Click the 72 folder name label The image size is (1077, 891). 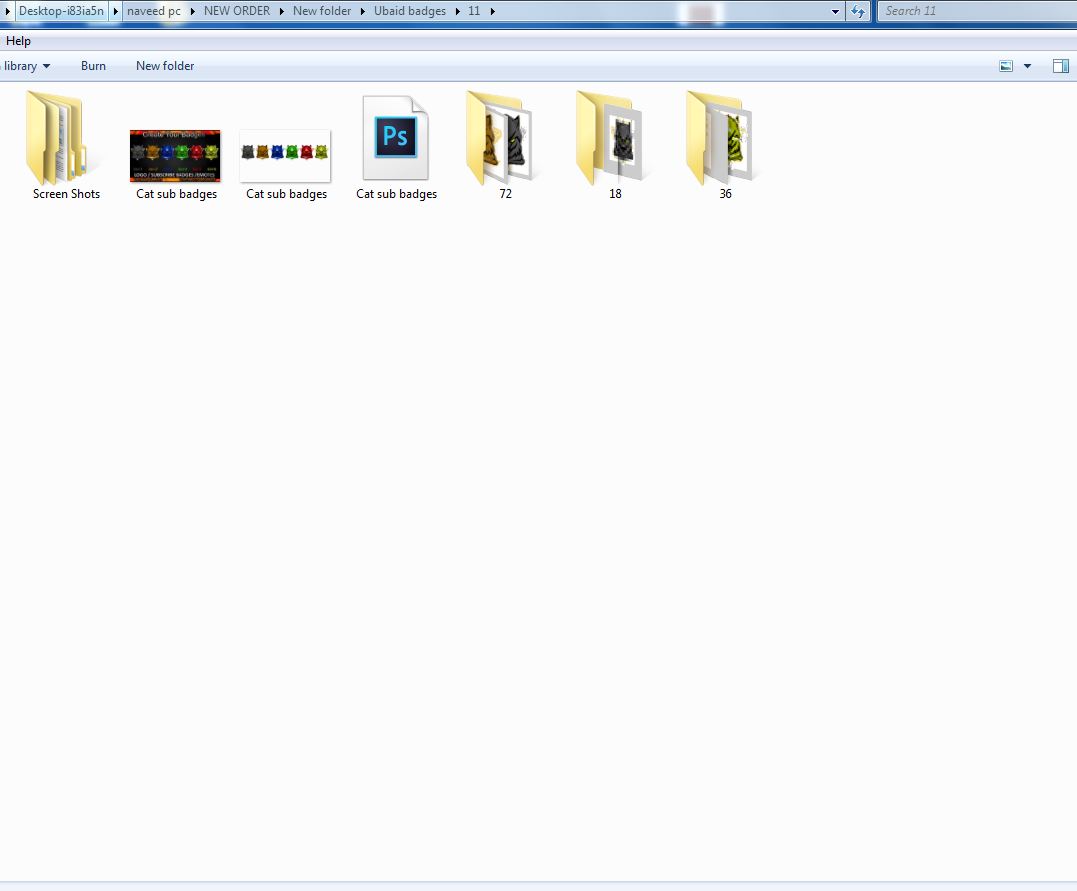pos(506,194)
